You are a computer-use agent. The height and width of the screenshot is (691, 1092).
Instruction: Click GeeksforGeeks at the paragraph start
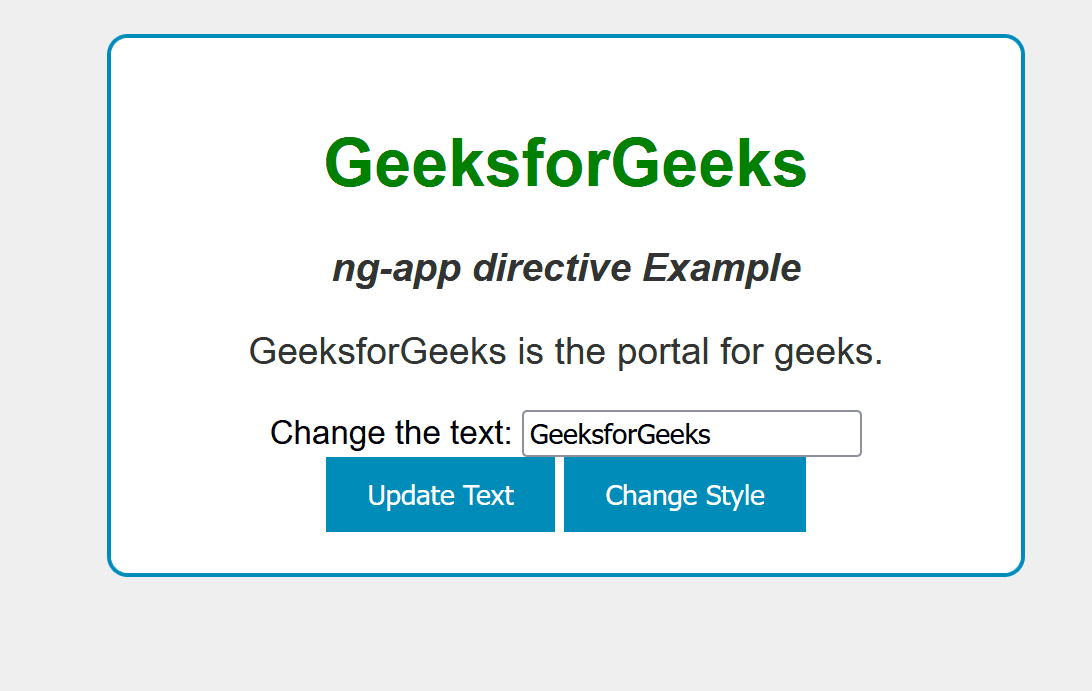pos(377,352)
